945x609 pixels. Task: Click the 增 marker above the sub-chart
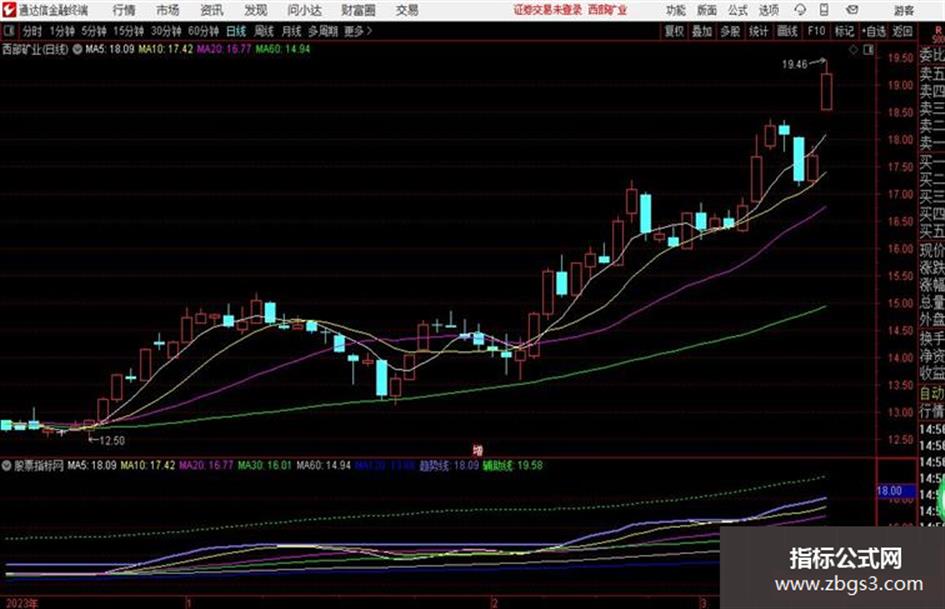477,450
